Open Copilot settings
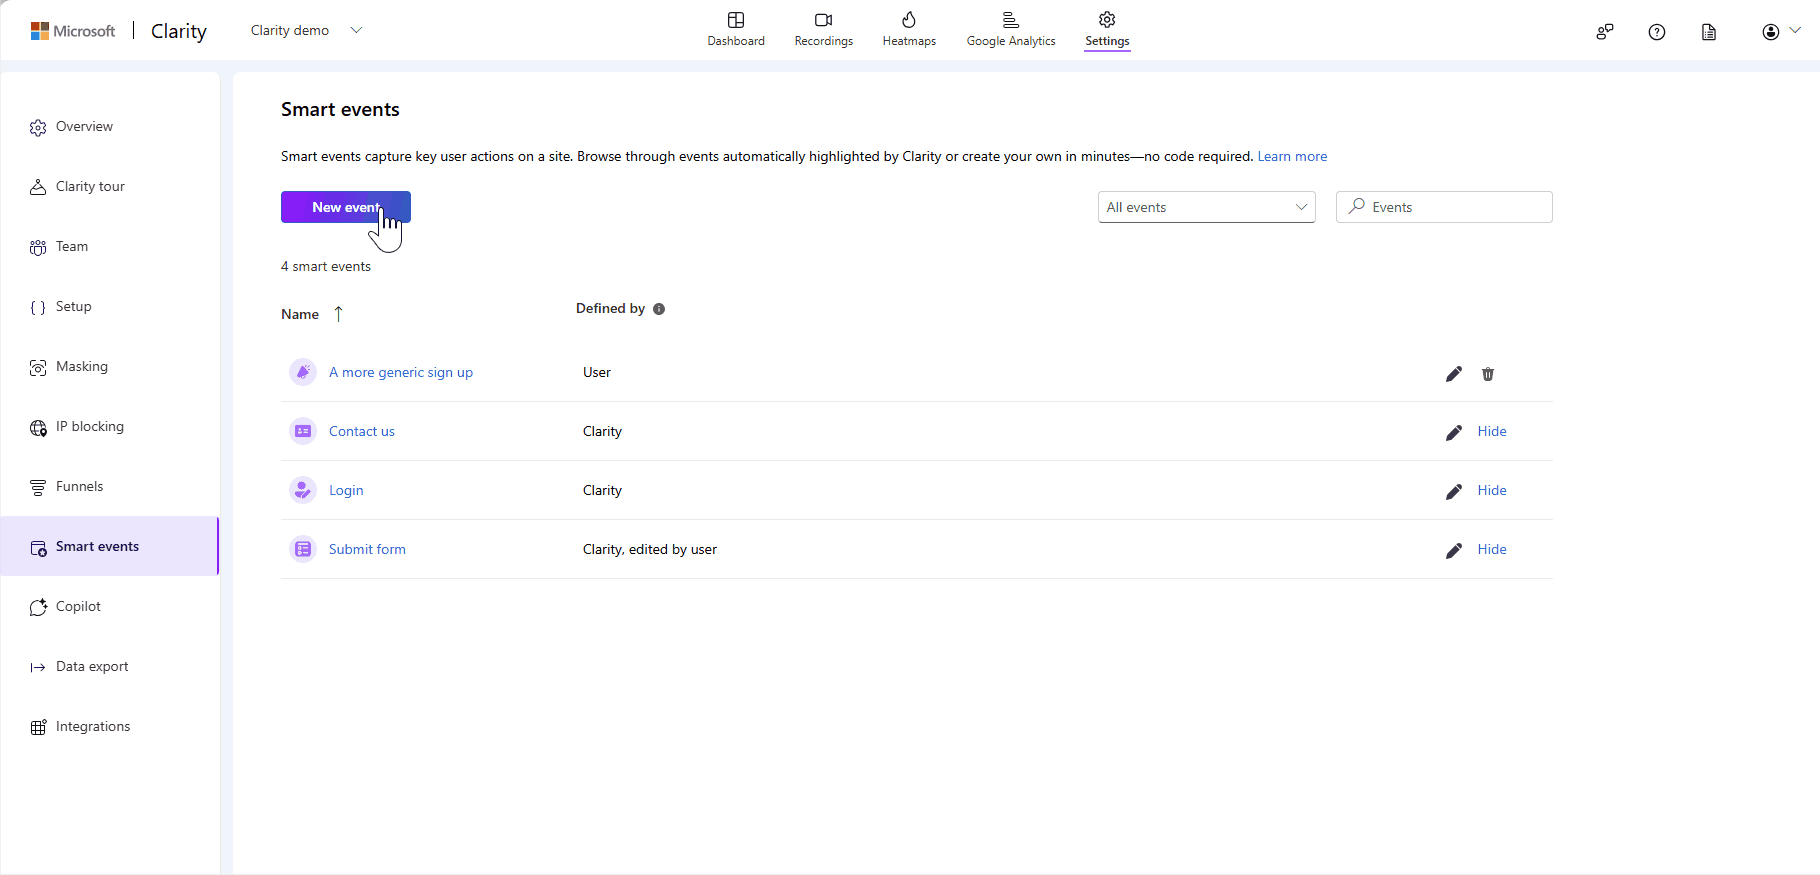Image resolution: width=1820 pixels, height=875 pixels. click(110, 607)
